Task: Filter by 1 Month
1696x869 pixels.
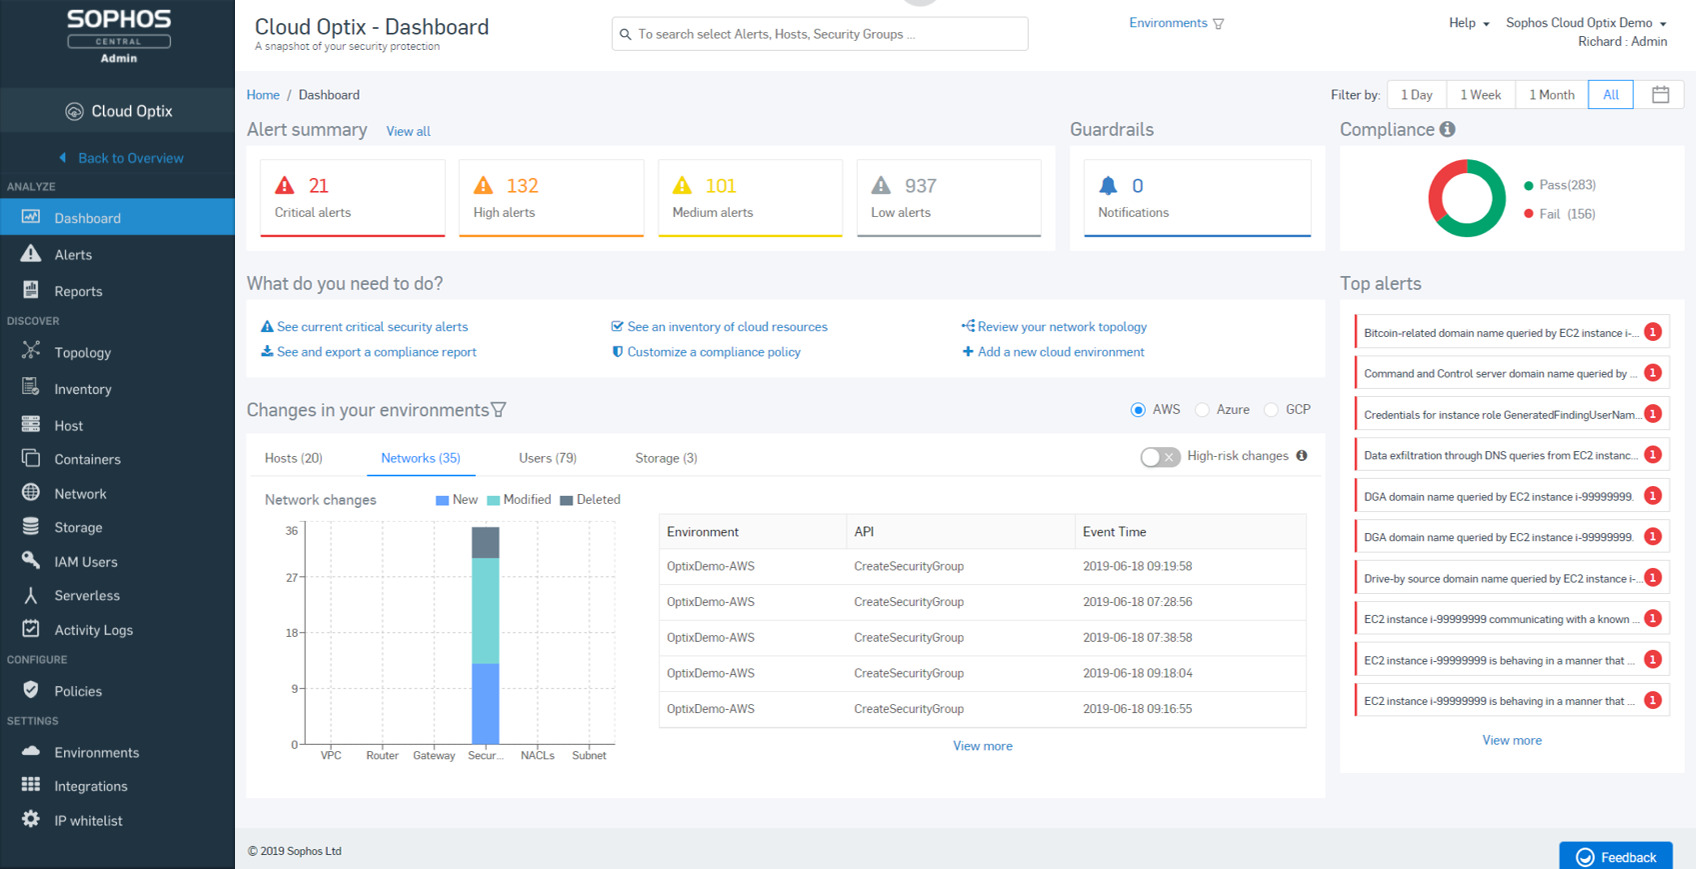Action: [x=1551, y=94]
